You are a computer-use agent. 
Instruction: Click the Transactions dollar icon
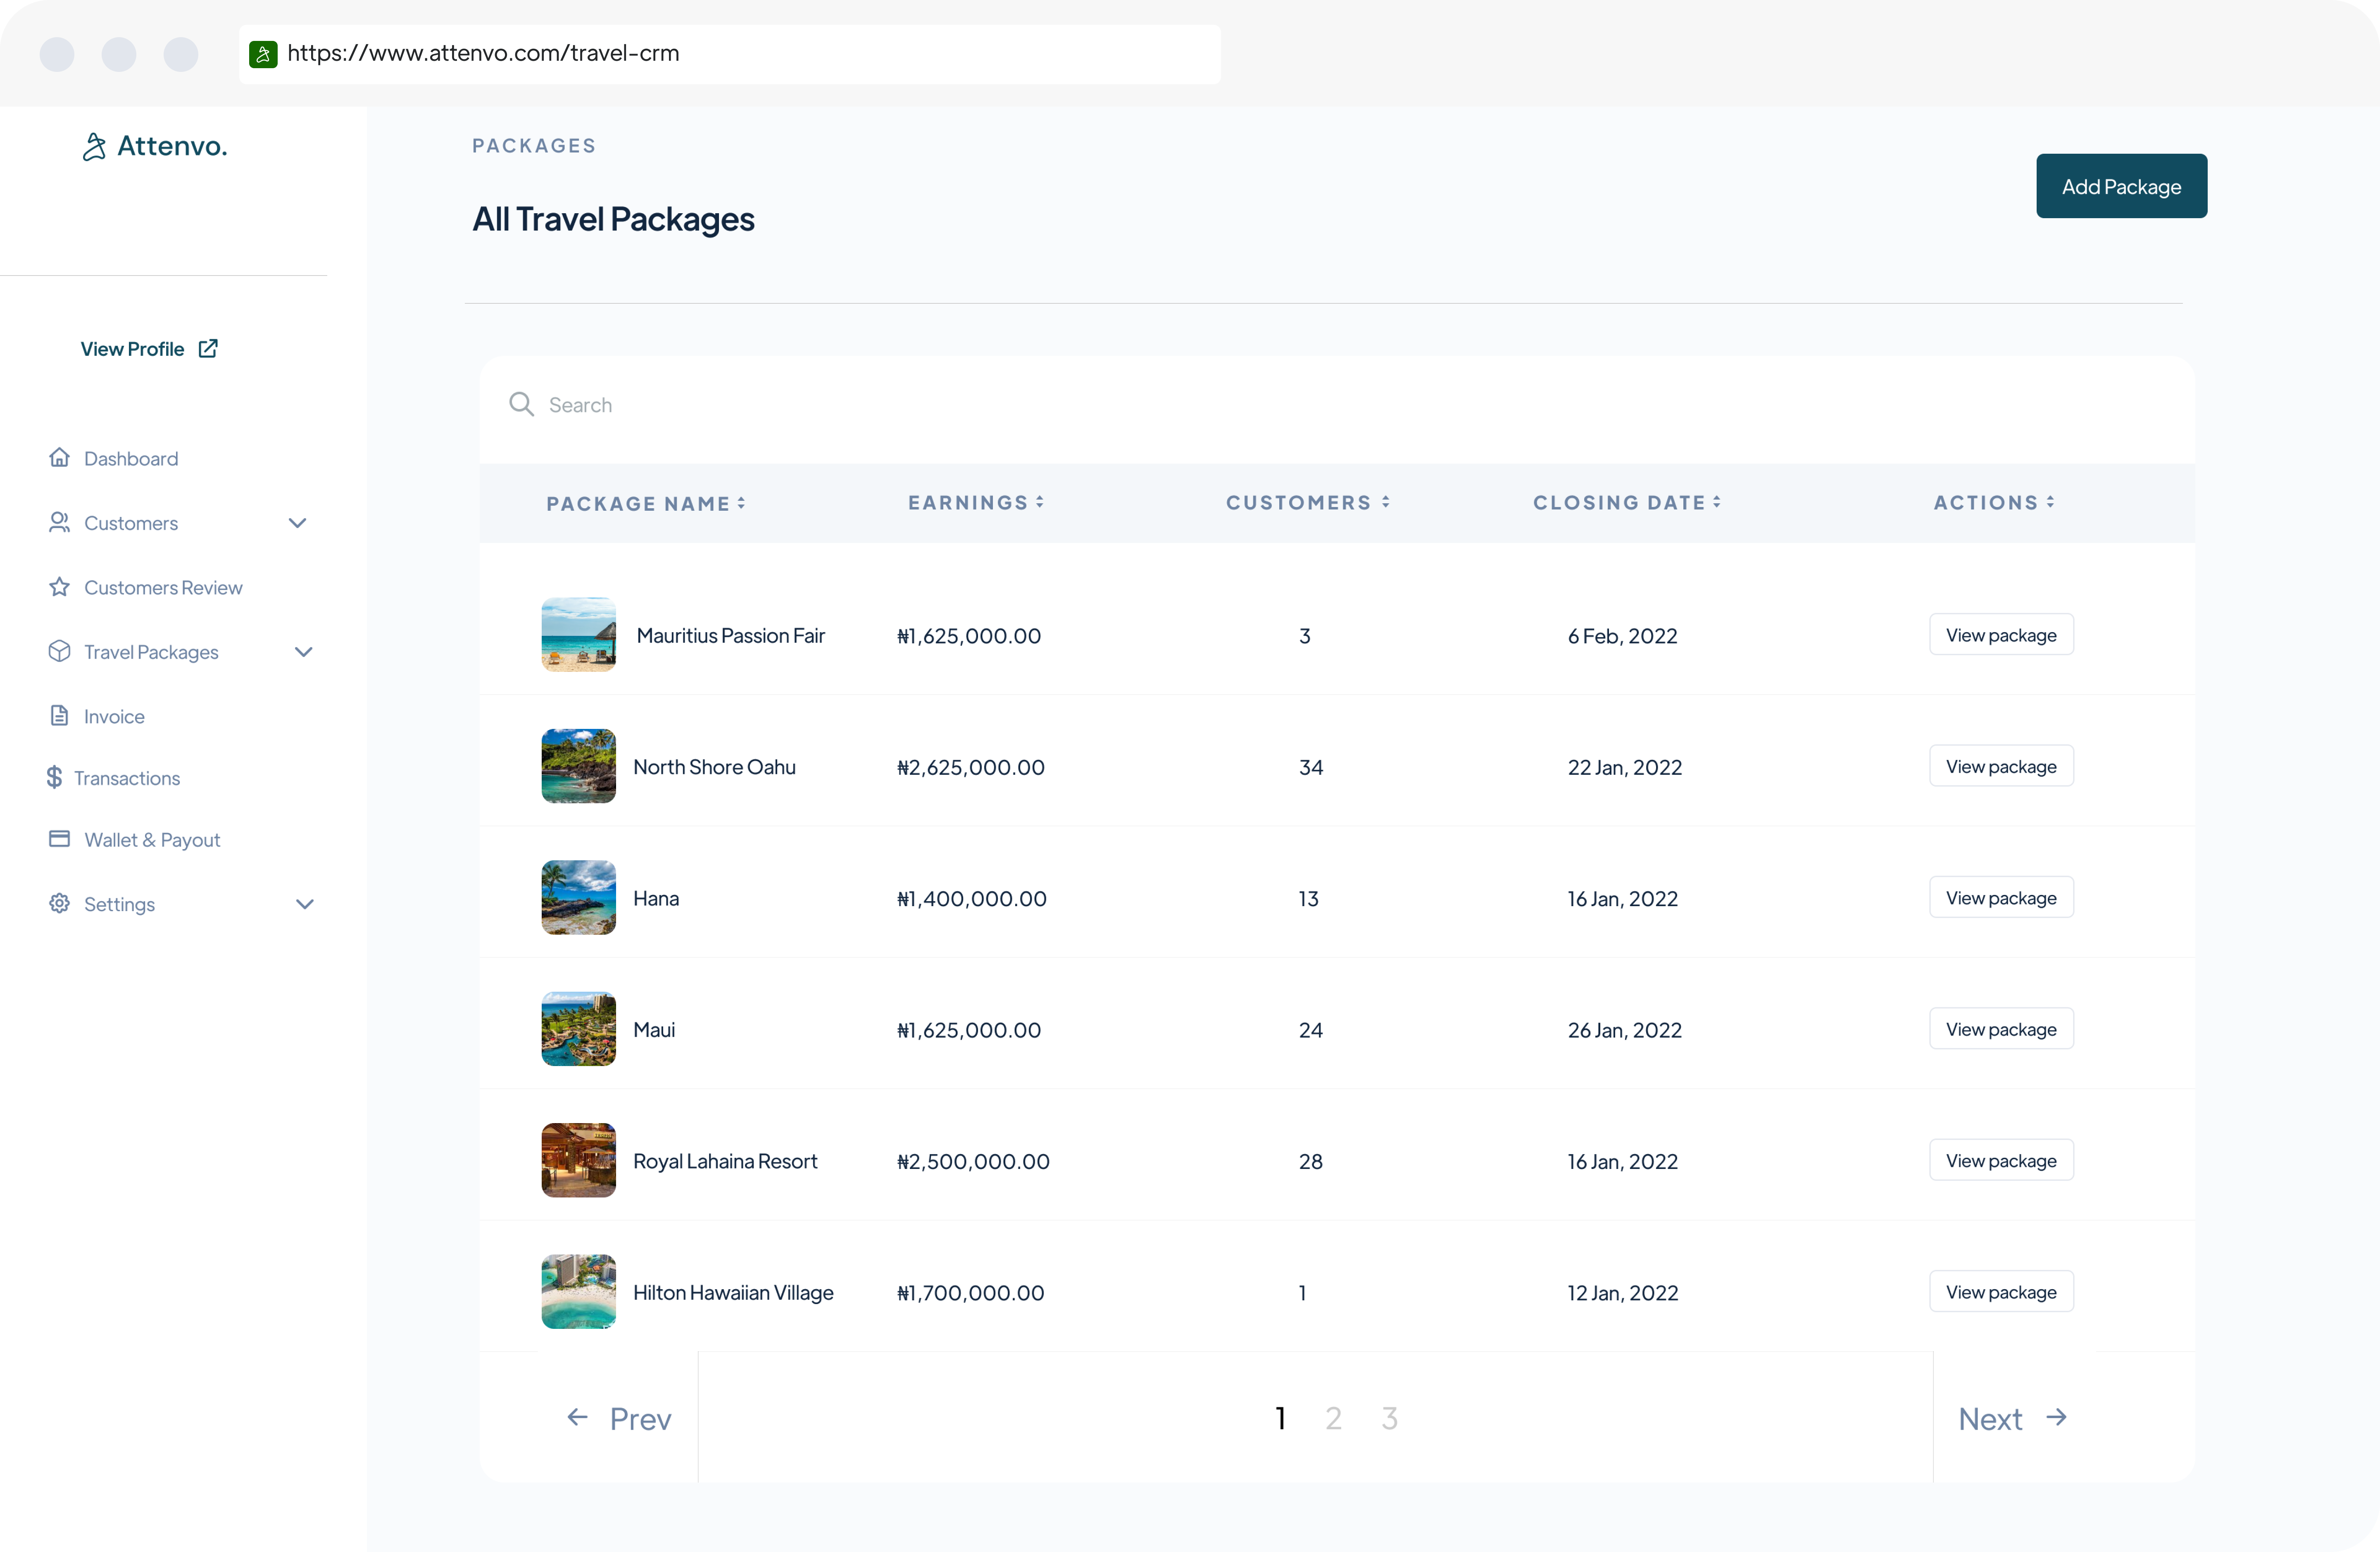(54, 777)
